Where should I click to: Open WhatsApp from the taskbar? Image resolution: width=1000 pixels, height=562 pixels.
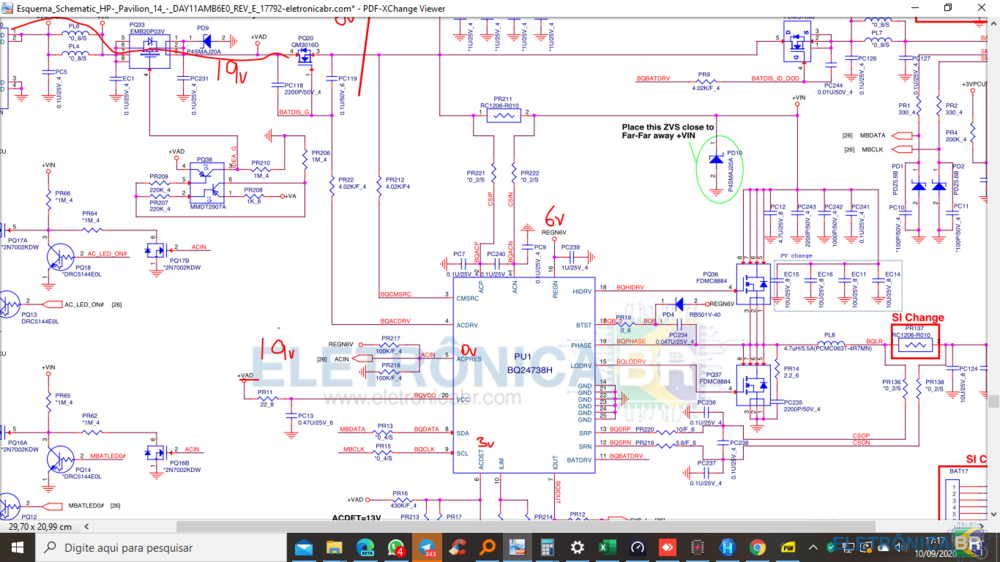(396, 547)
